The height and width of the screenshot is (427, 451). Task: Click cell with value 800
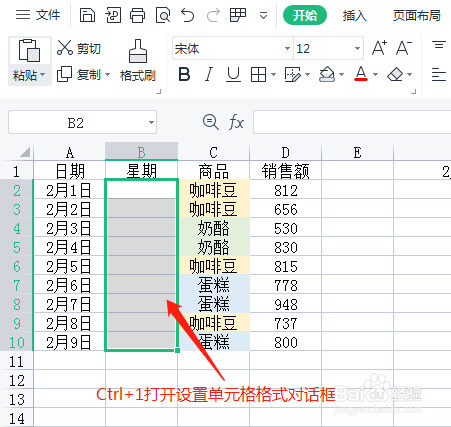coord(285,342)
